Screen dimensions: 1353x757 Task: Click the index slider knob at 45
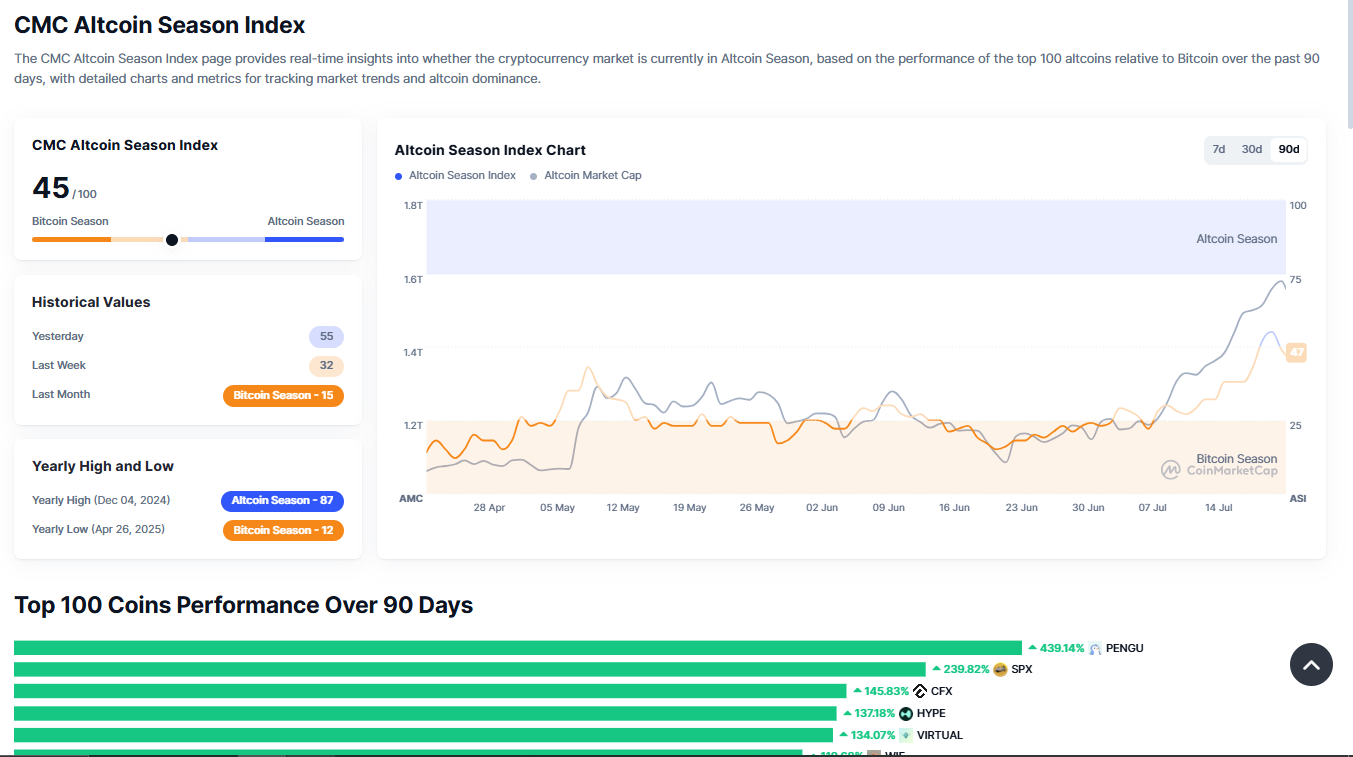coord(172,239)
